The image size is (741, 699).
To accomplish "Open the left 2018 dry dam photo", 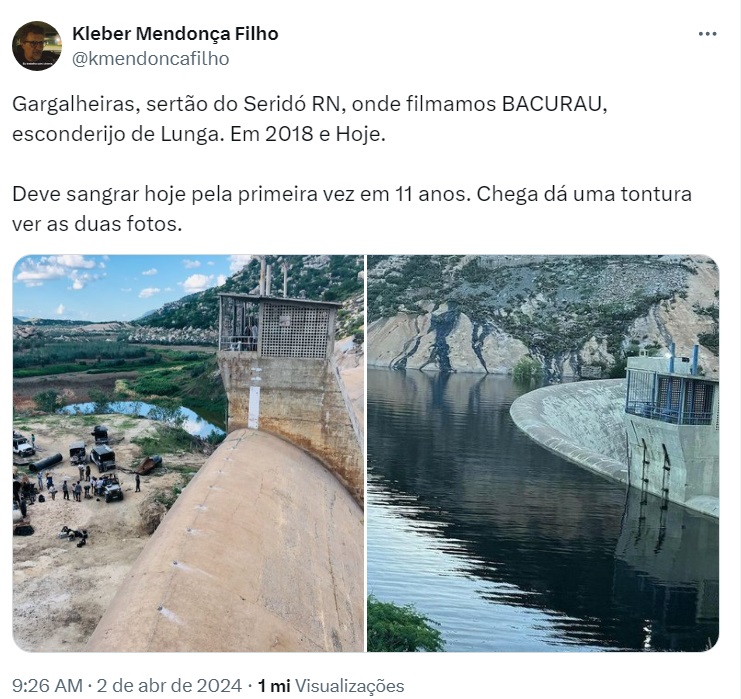I will 188,453.
